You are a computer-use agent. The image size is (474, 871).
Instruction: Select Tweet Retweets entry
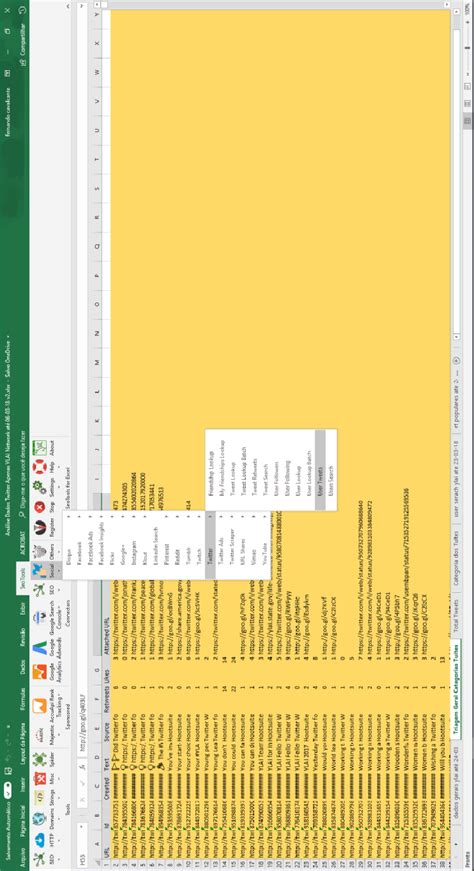(x=254, y=469)
